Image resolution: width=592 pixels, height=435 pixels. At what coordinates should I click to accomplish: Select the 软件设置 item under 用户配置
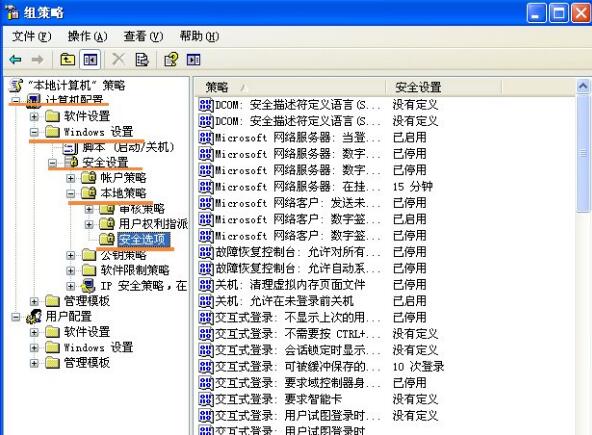tap(87, 332)
